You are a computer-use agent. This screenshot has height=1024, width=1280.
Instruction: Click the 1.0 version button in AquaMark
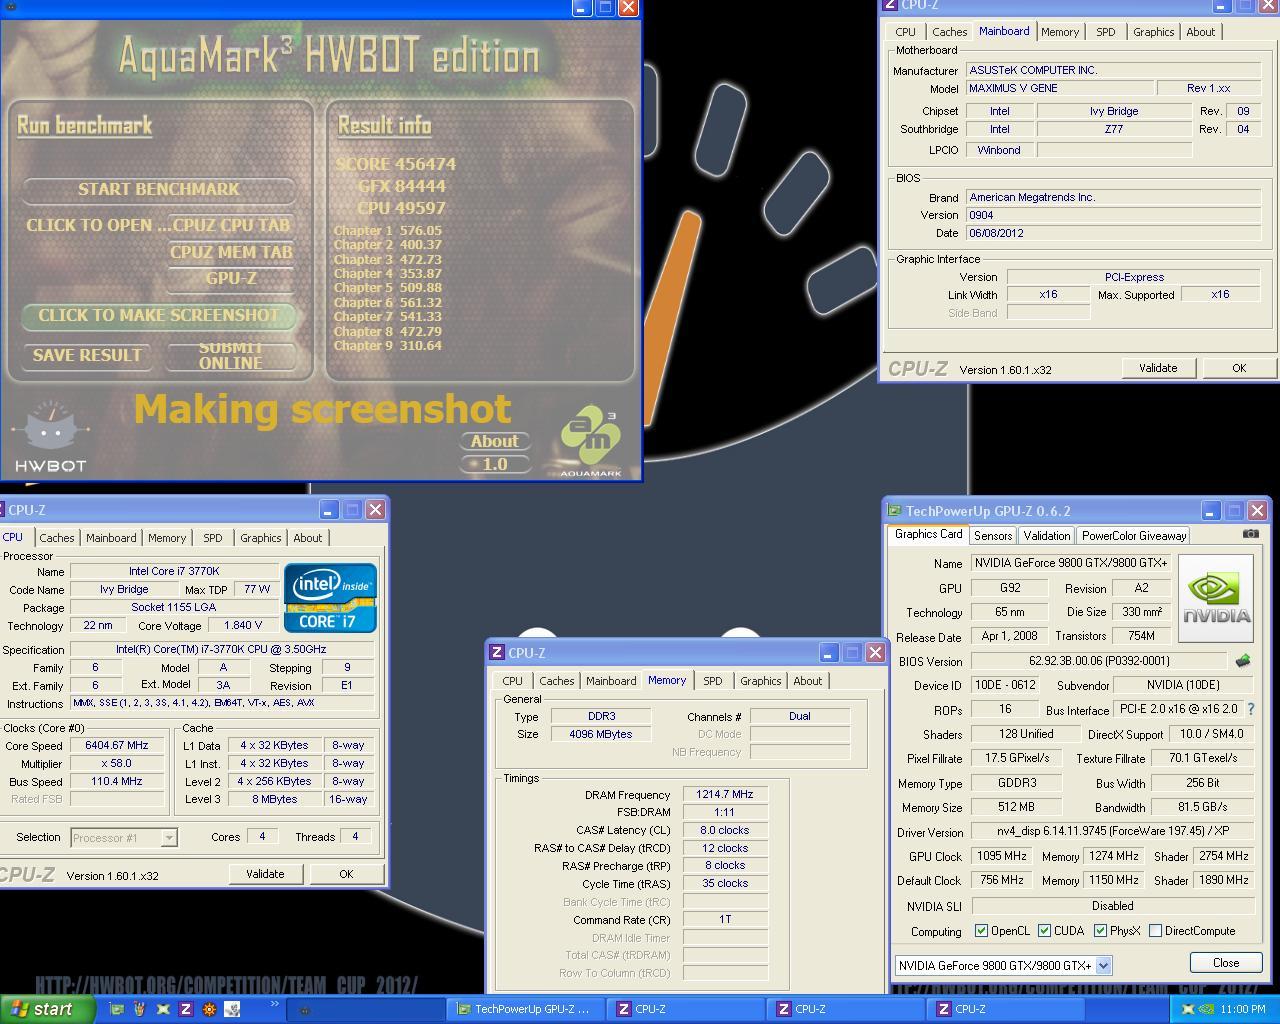point(495,464)
